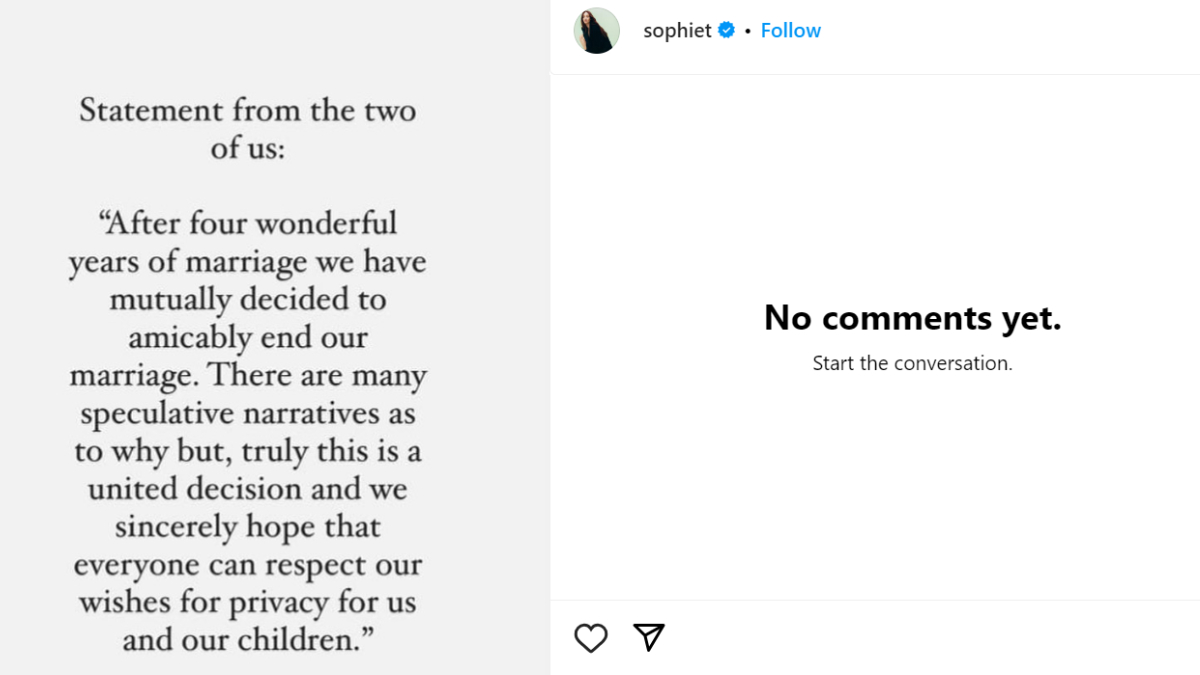This screenshot has height=675, width=1200.
Task: Click the closing line "and our children."
Action: (x=247, y=640)
